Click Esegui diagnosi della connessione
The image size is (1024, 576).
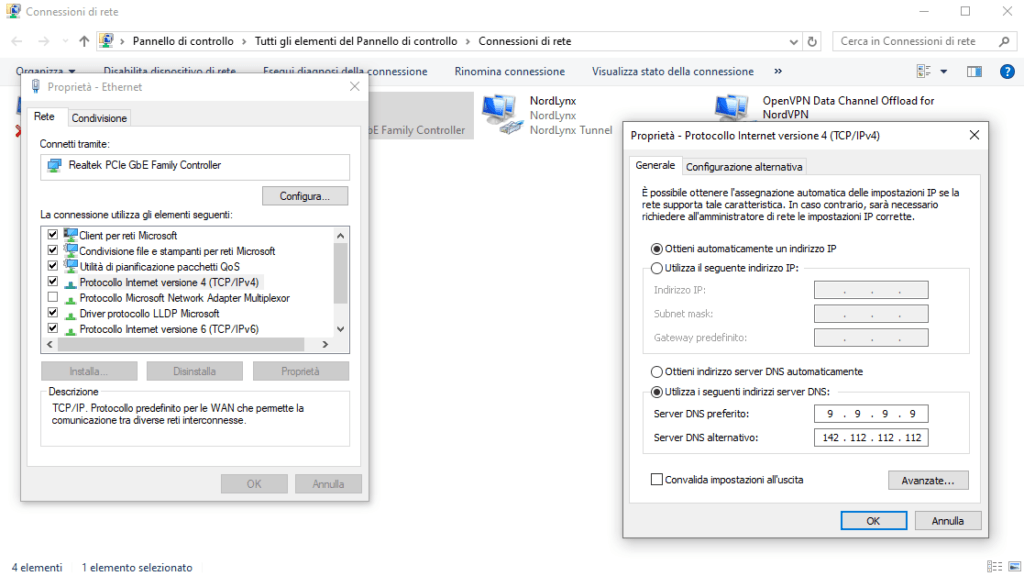[345, 71]
